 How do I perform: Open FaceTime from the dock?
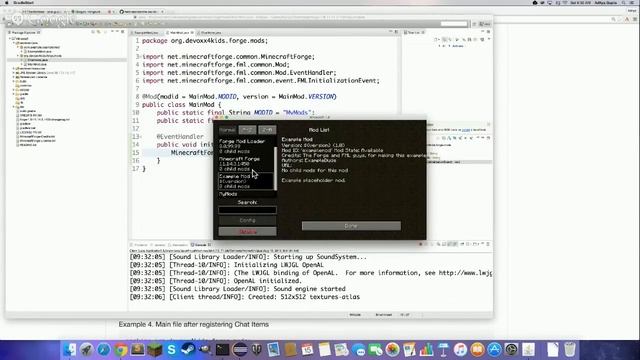[x=376, y=350]
